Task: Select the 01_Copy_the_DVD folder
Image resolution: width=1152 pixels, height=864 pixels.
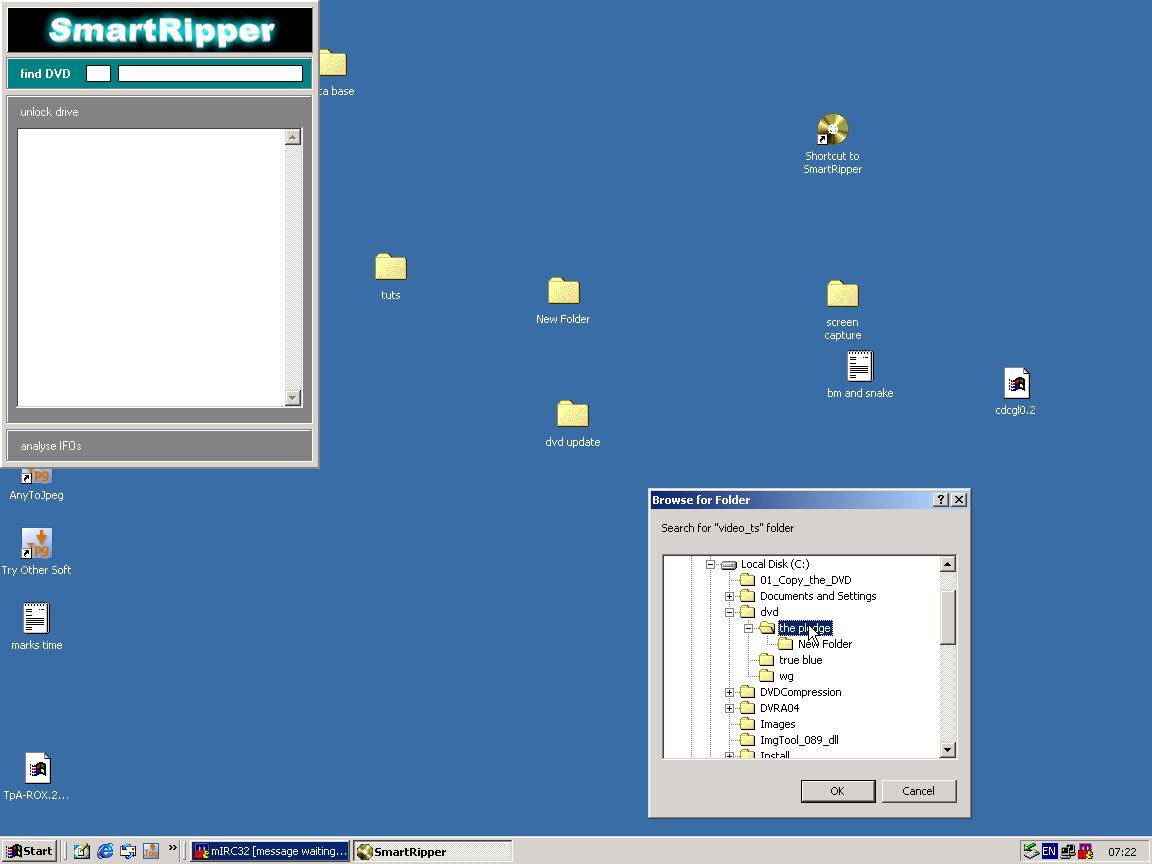Action: tap(805, 580)
